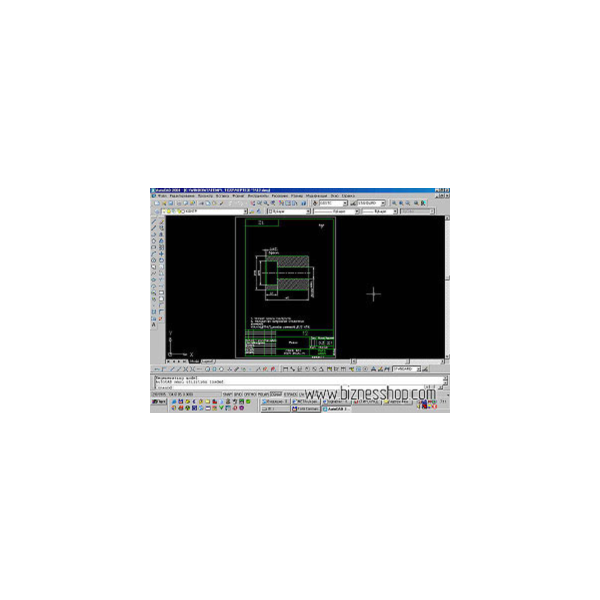This screenshot has height=600, width=600.
Task: Toggle POLAR tracking in status bar
Action: click(263, 394)
